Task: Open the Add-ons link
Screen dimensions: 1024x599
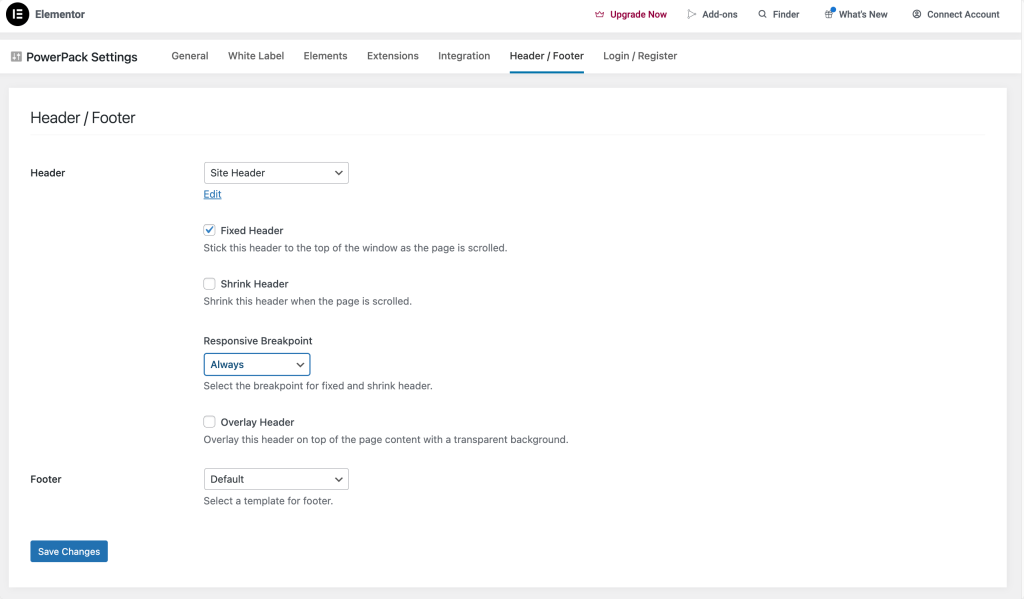Action: (712, 14)
